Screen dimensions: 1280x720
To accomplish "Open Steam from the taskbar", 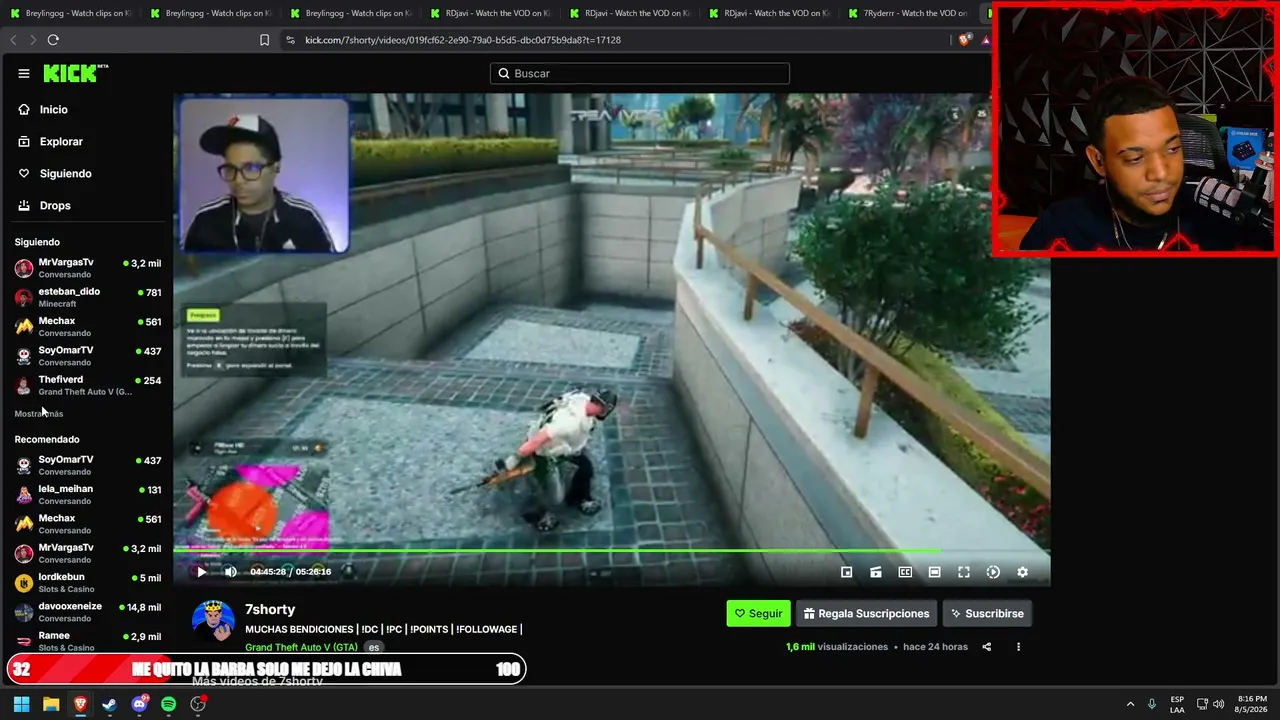I will pos(109,704).
